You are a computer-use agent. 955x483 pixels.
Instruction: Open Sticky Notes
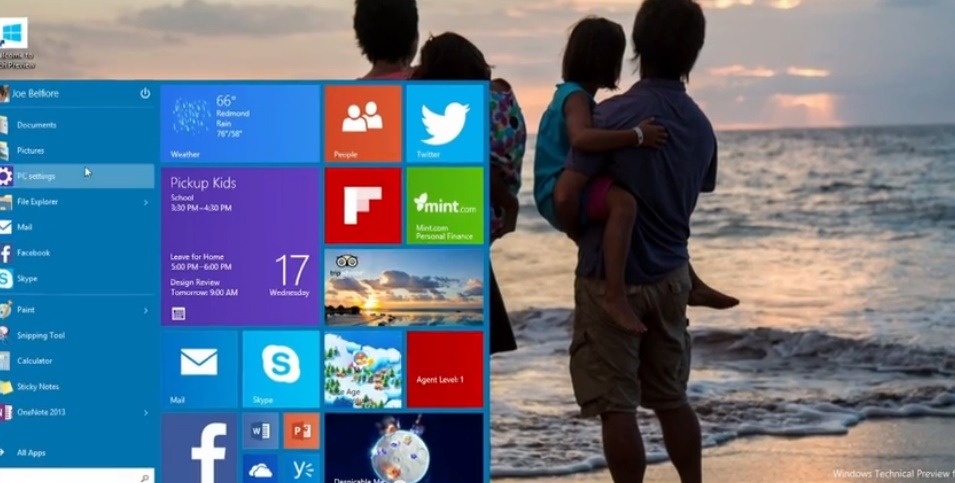coord(77,387)
